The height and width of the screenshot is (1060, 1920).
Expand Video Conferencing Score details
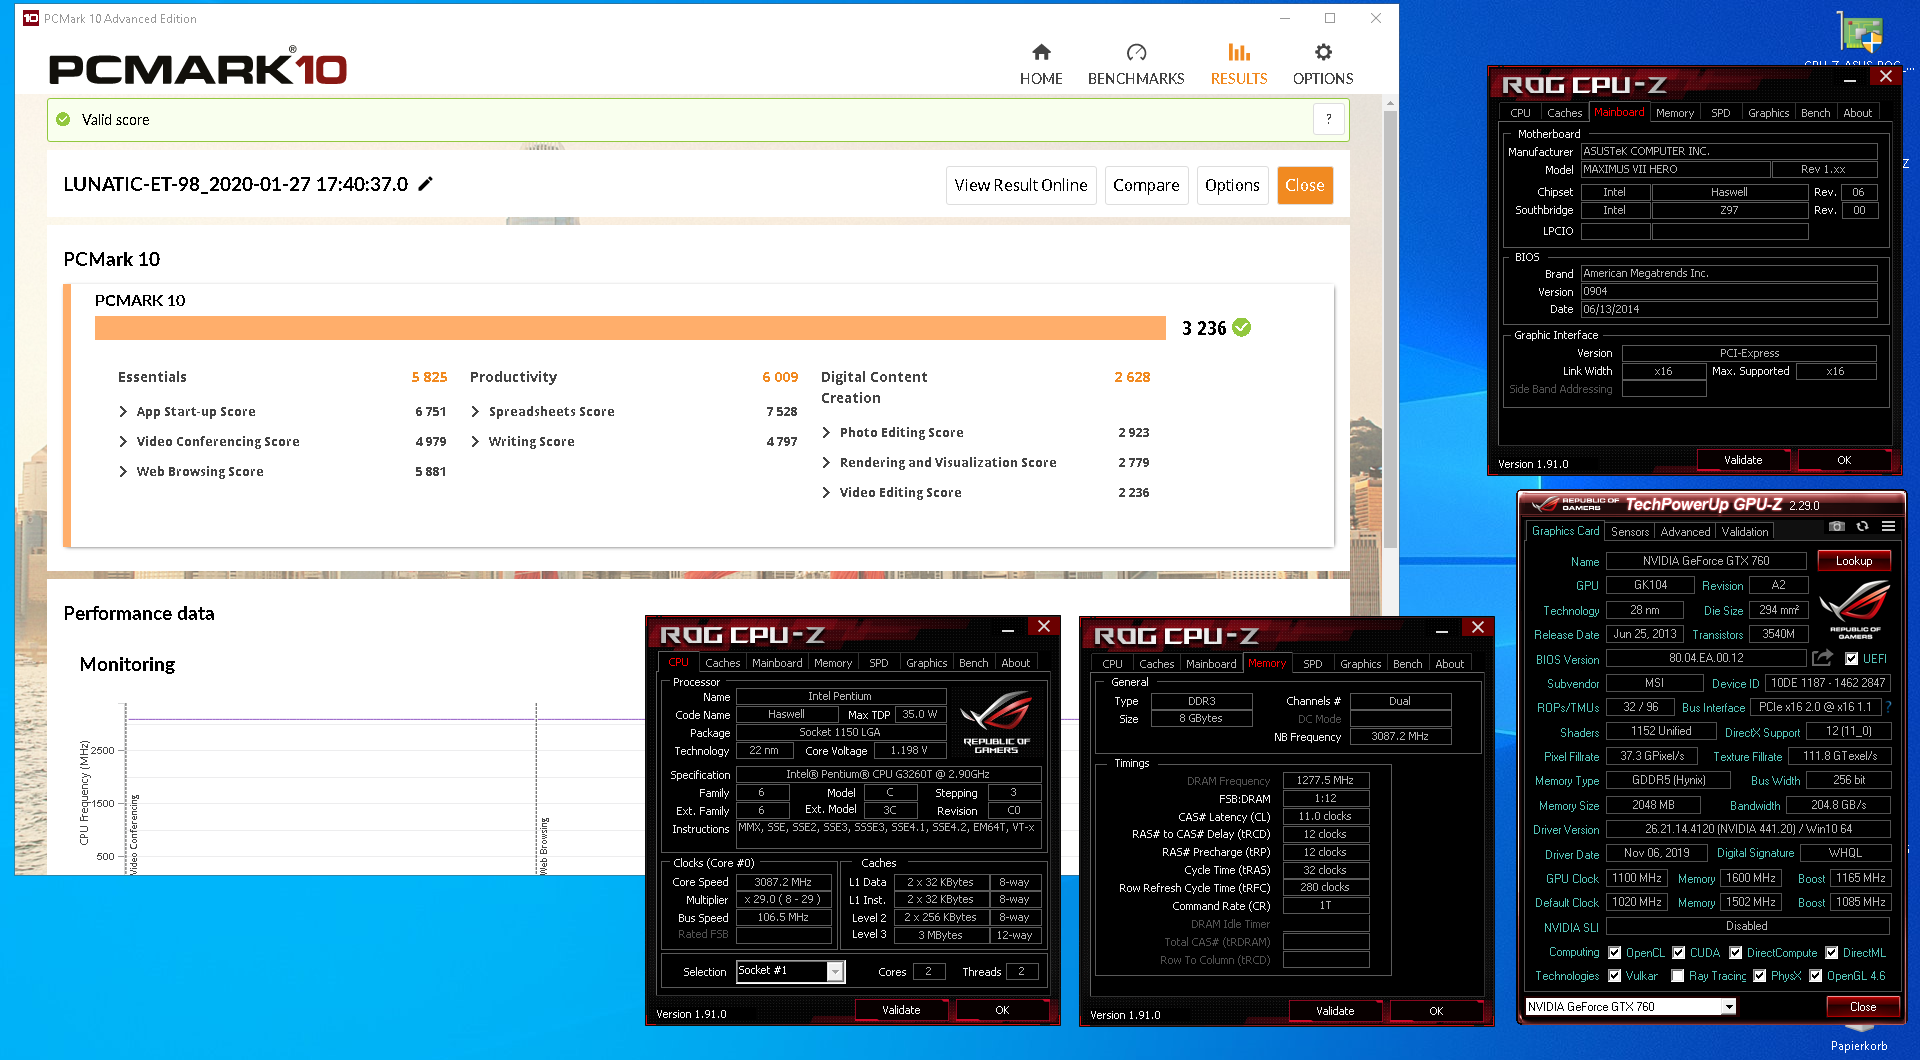(123, 441)
